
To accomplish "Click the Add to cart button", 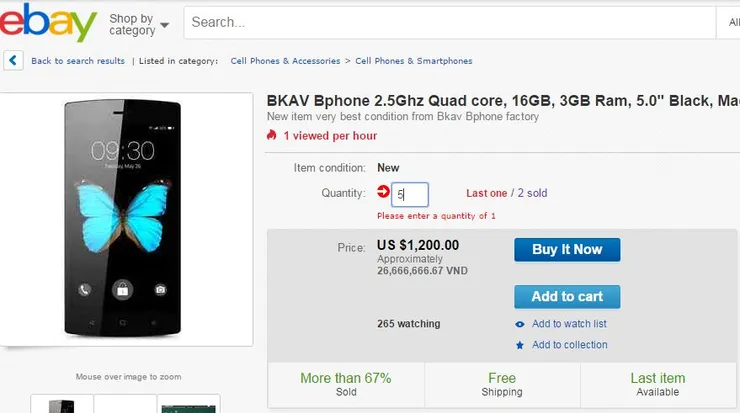I will click(x=567, y=296).
